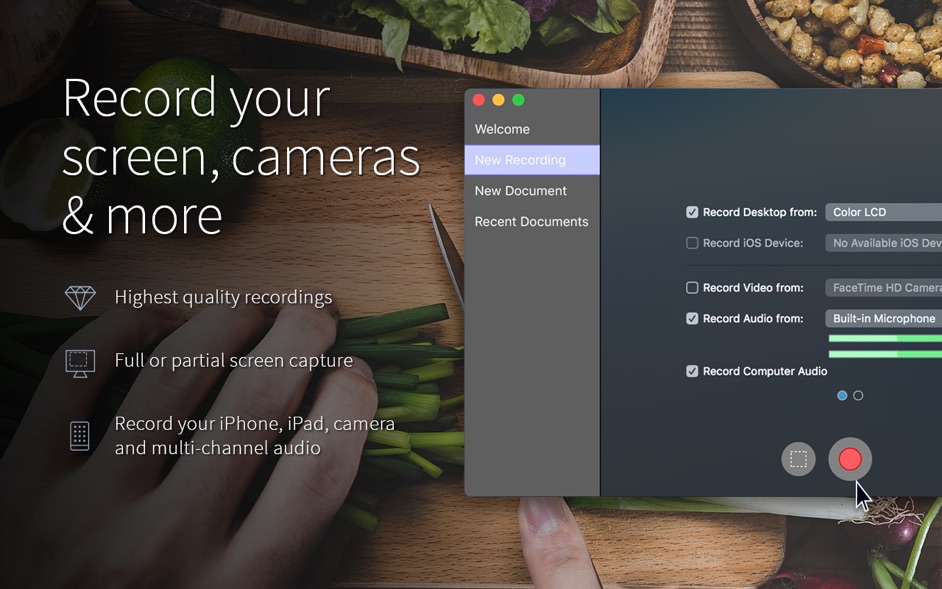Go to Recent Documents in sidebar

click(531, 222)
